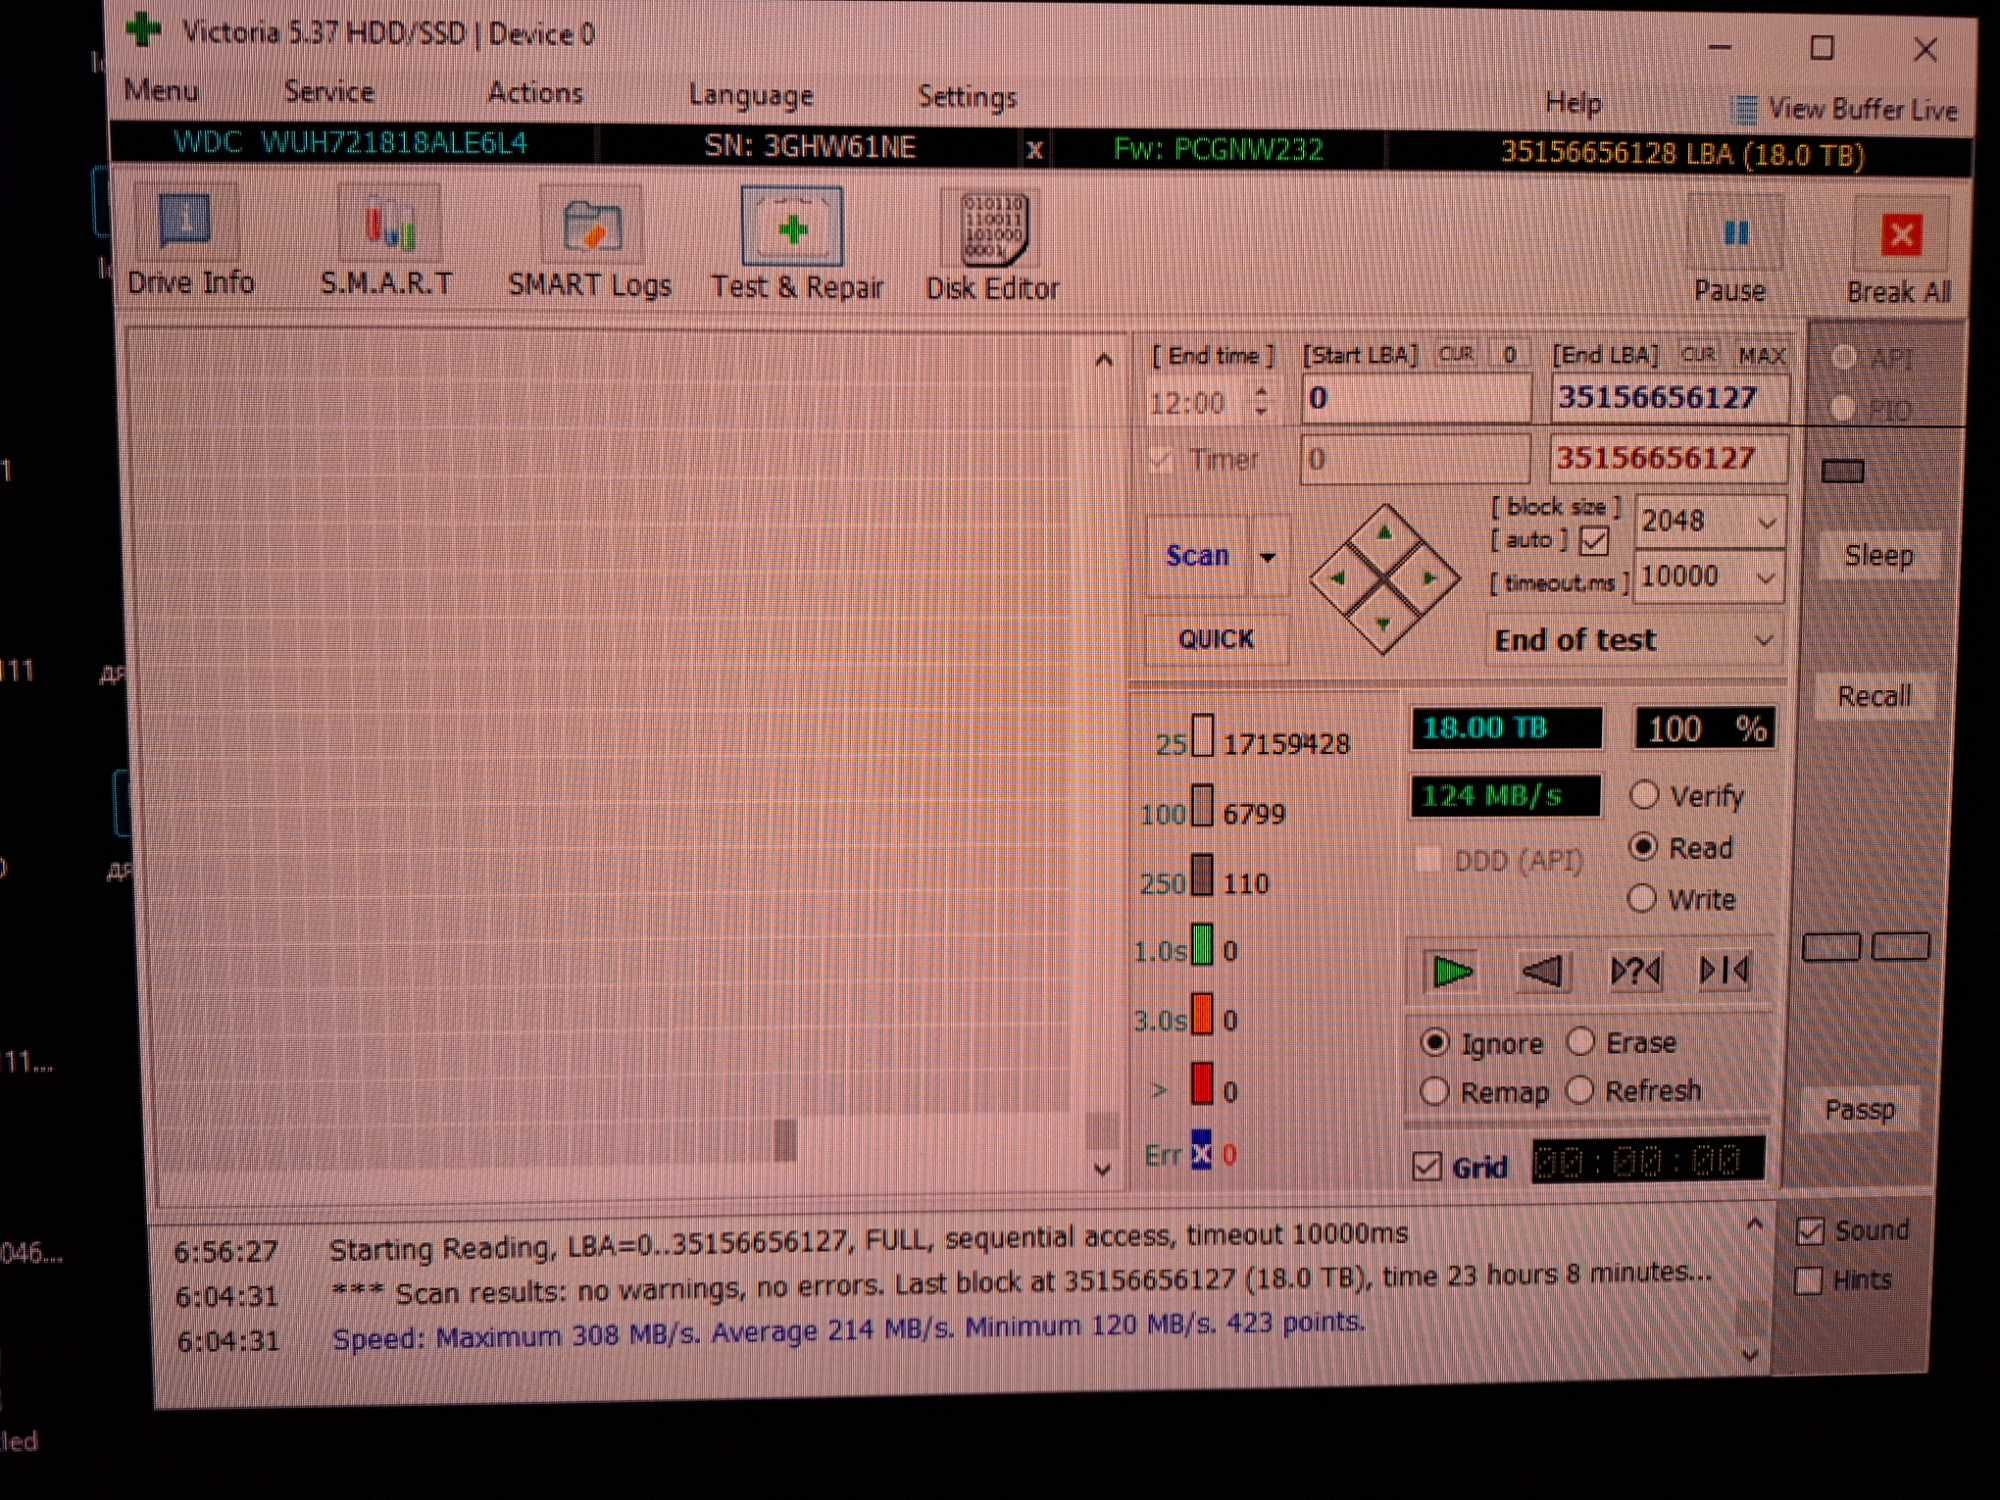Click the scan grid scroll up arrow
Viewport: 2000px width, 1500px height.
1103,360
